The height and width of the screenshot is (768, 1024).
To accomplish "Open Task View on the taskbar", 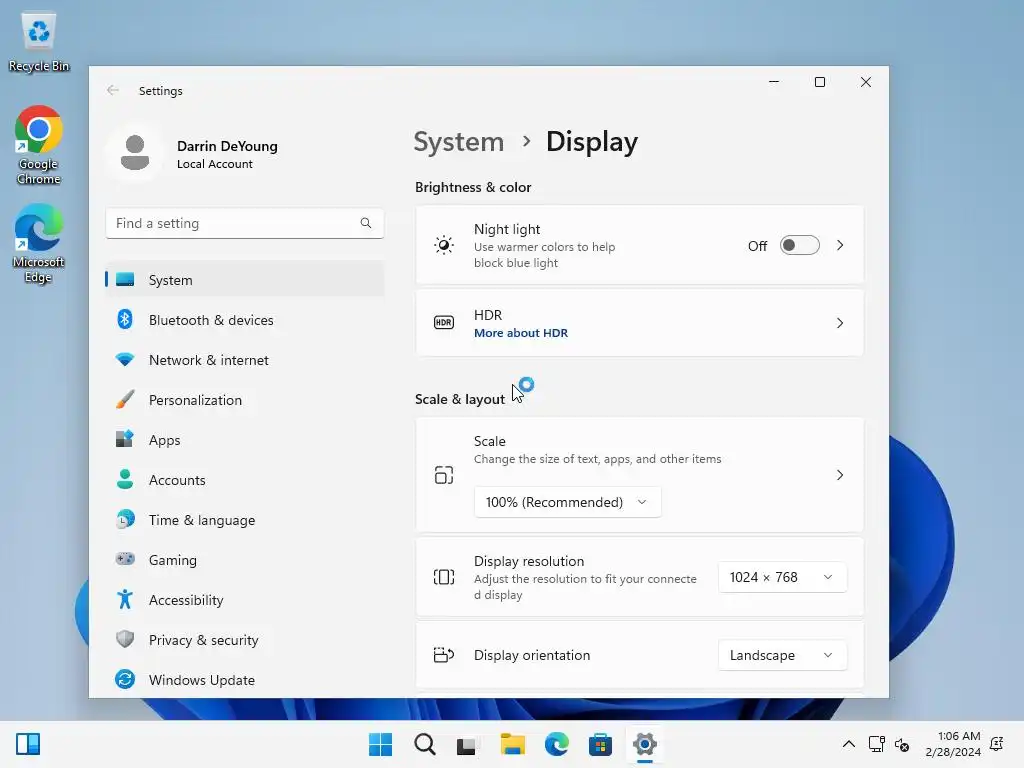I will pyautogui.click(x=468, y=744).
